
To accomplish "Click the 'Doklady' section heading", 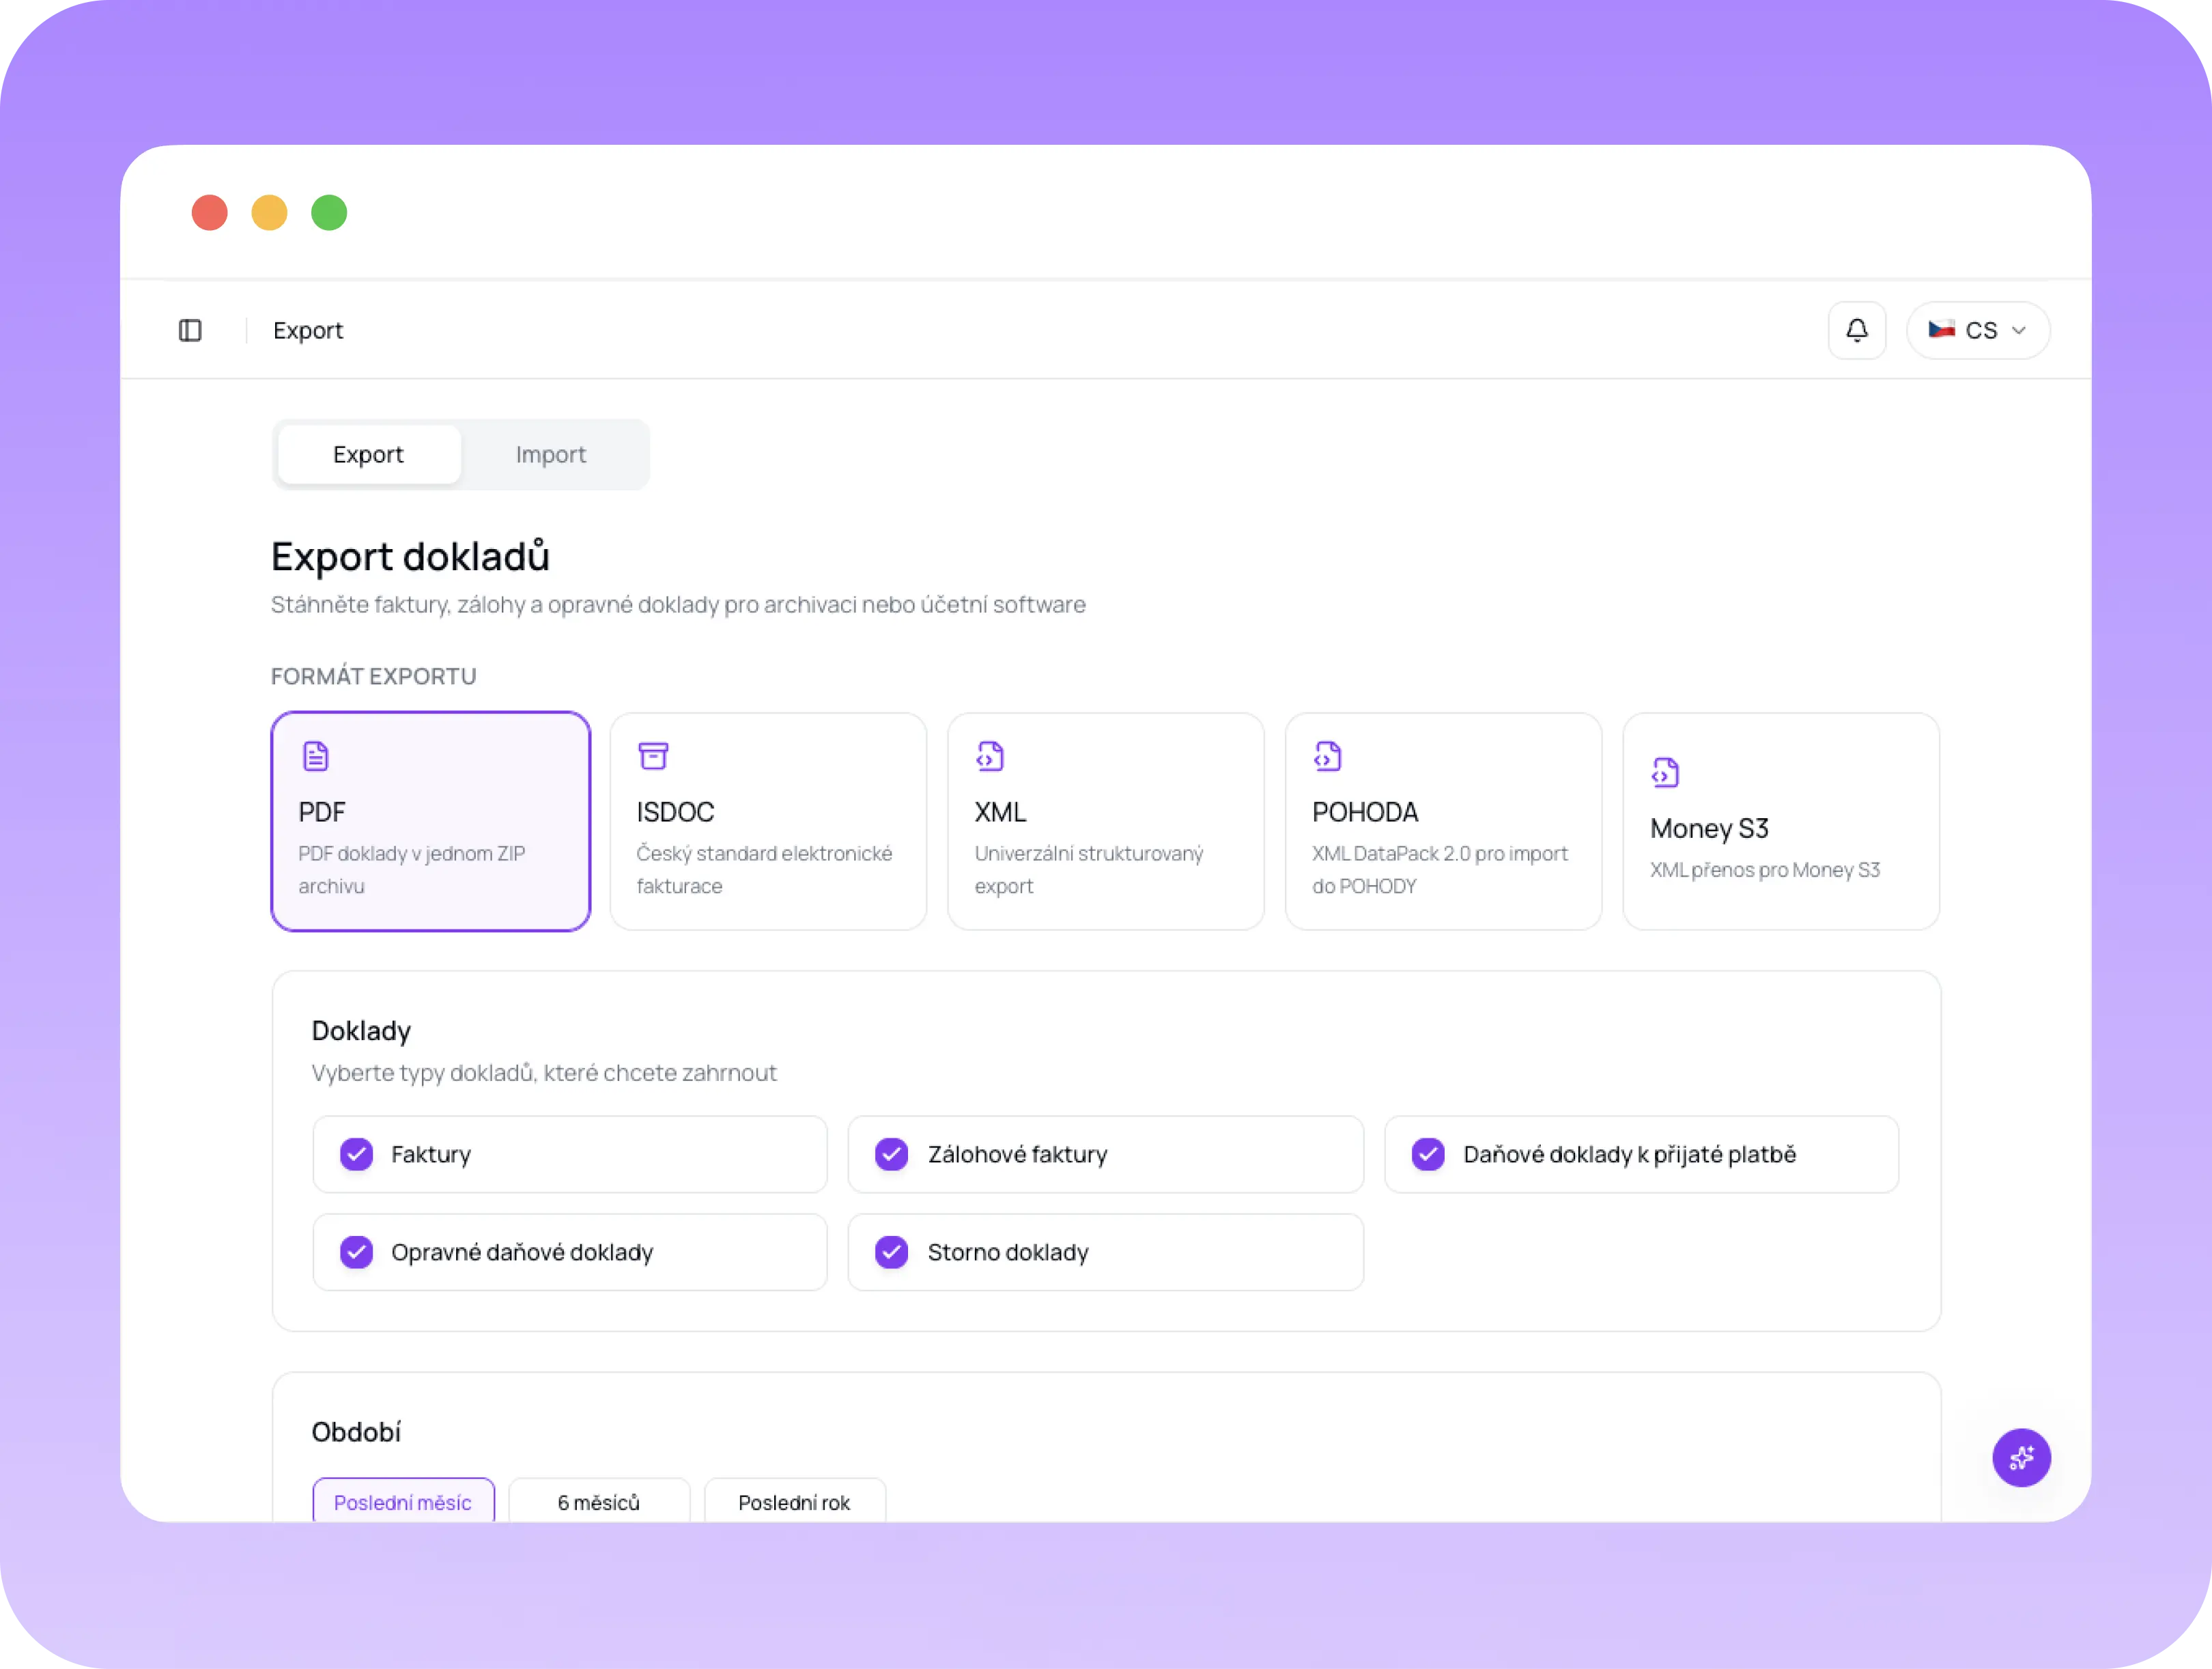I will (x=361, y=1030).
